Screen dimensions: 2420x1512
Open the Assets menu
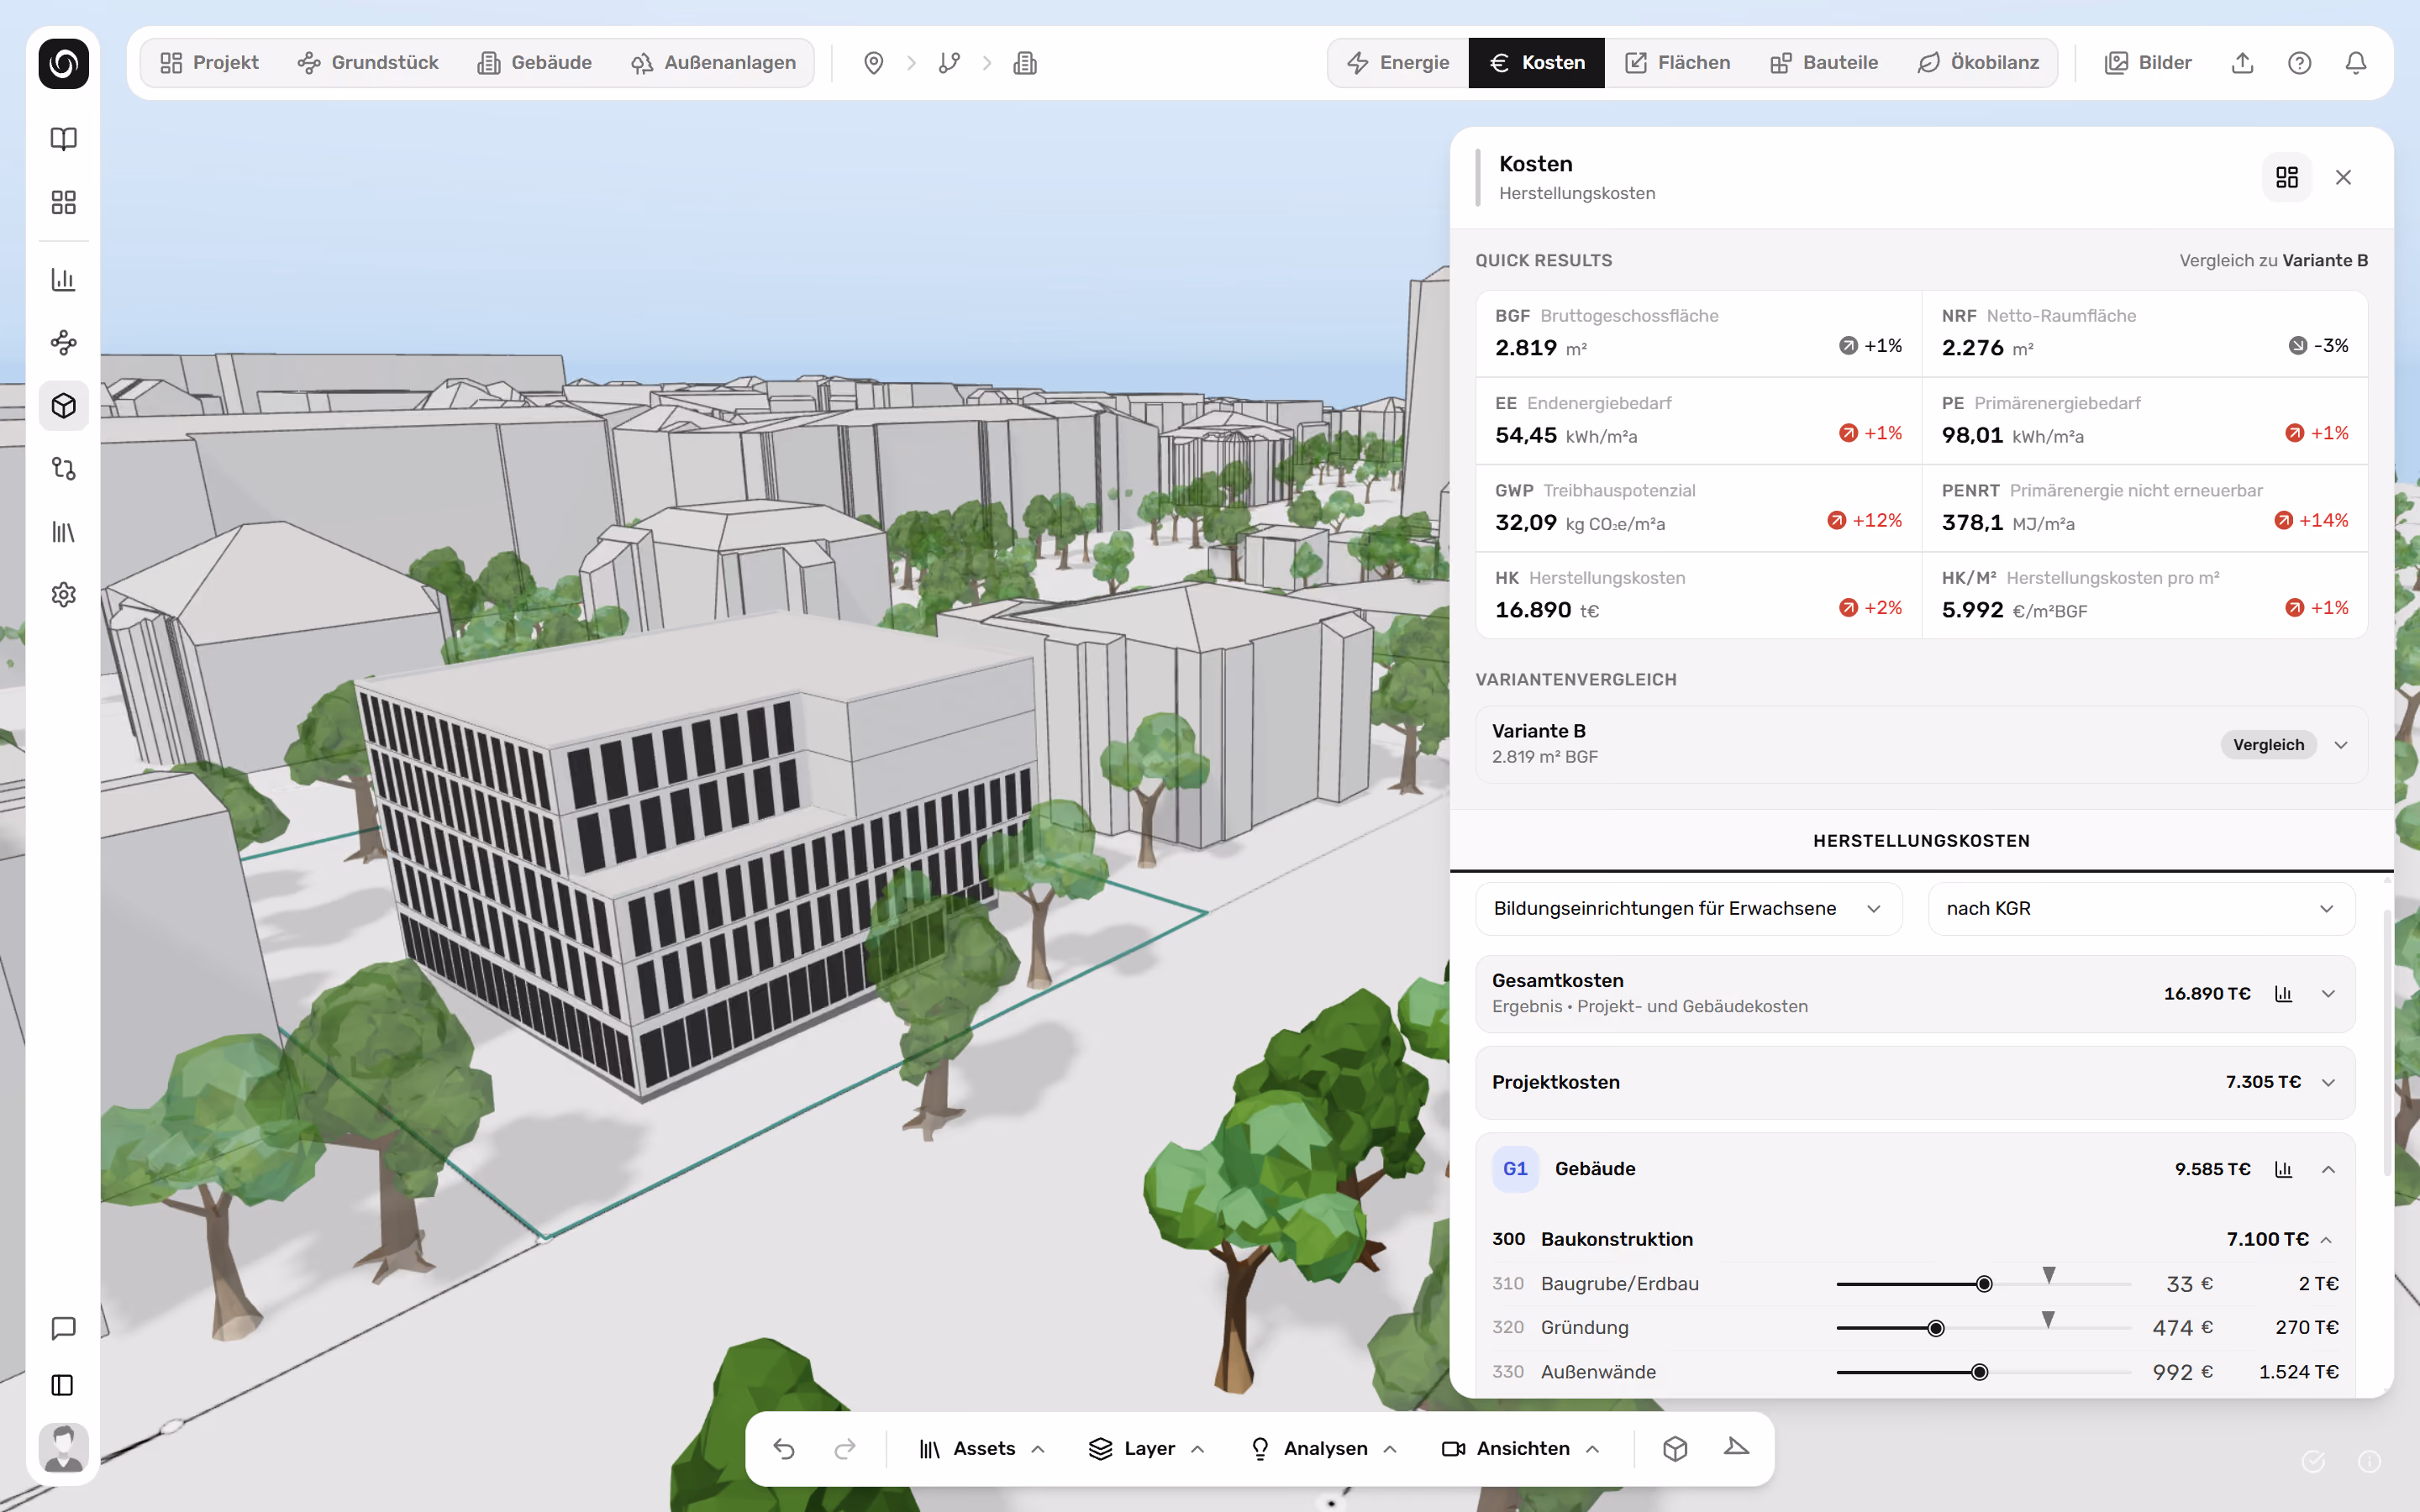click(982, 1449)
